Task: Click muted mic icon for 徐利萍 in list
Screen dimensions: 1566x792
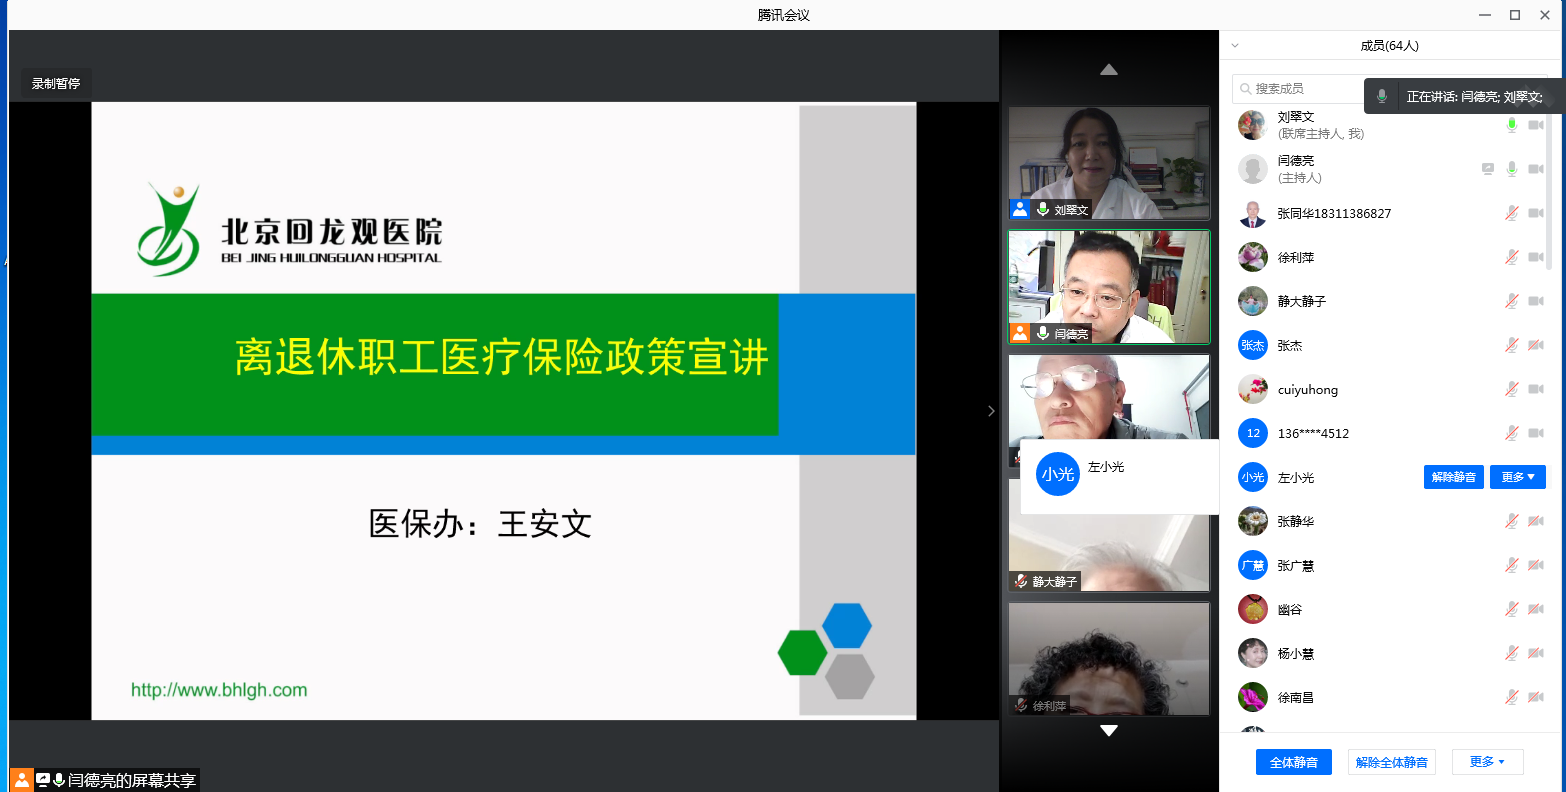Action: pos(1512,257)
